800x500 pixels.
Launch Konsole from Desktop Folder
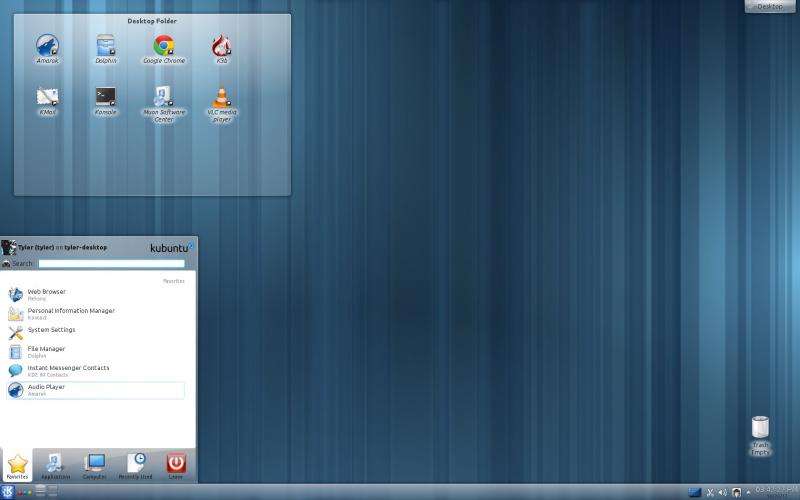tap(106, 101)
